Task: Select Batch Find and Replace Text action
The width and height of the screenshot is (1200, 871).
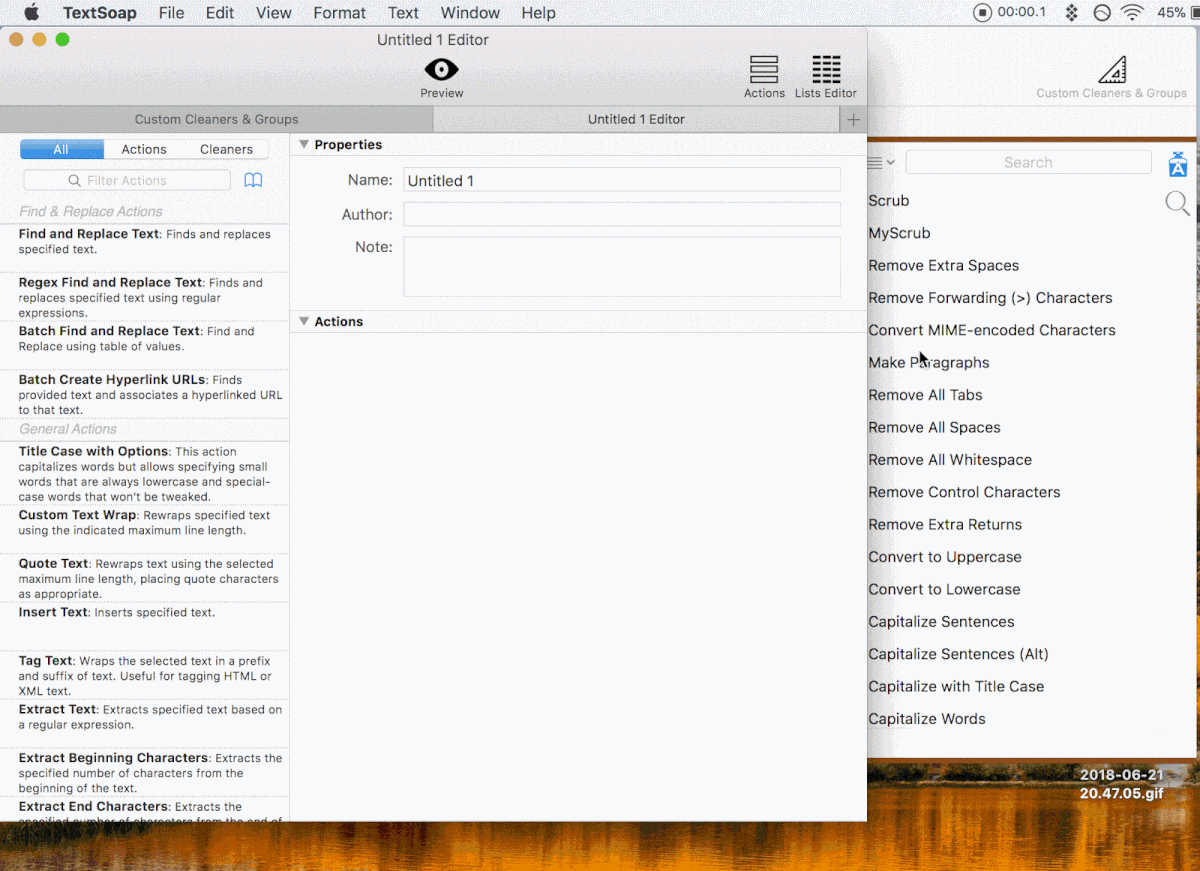Action: coord(144,345)
